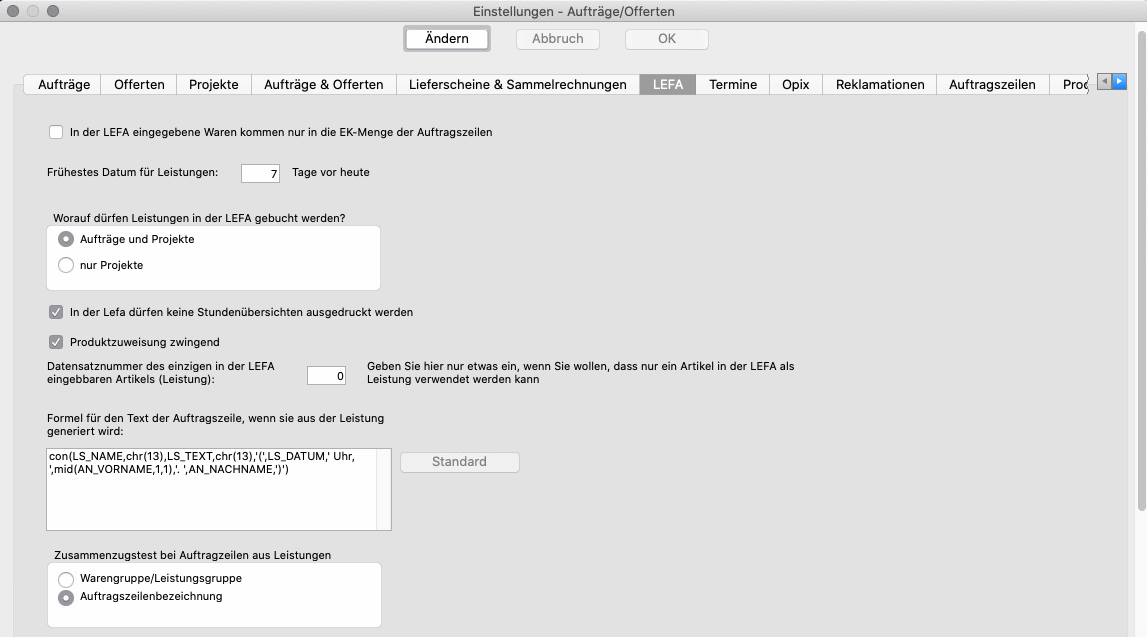
Task: Select the nur Projekte radio option
Action: 66,265
